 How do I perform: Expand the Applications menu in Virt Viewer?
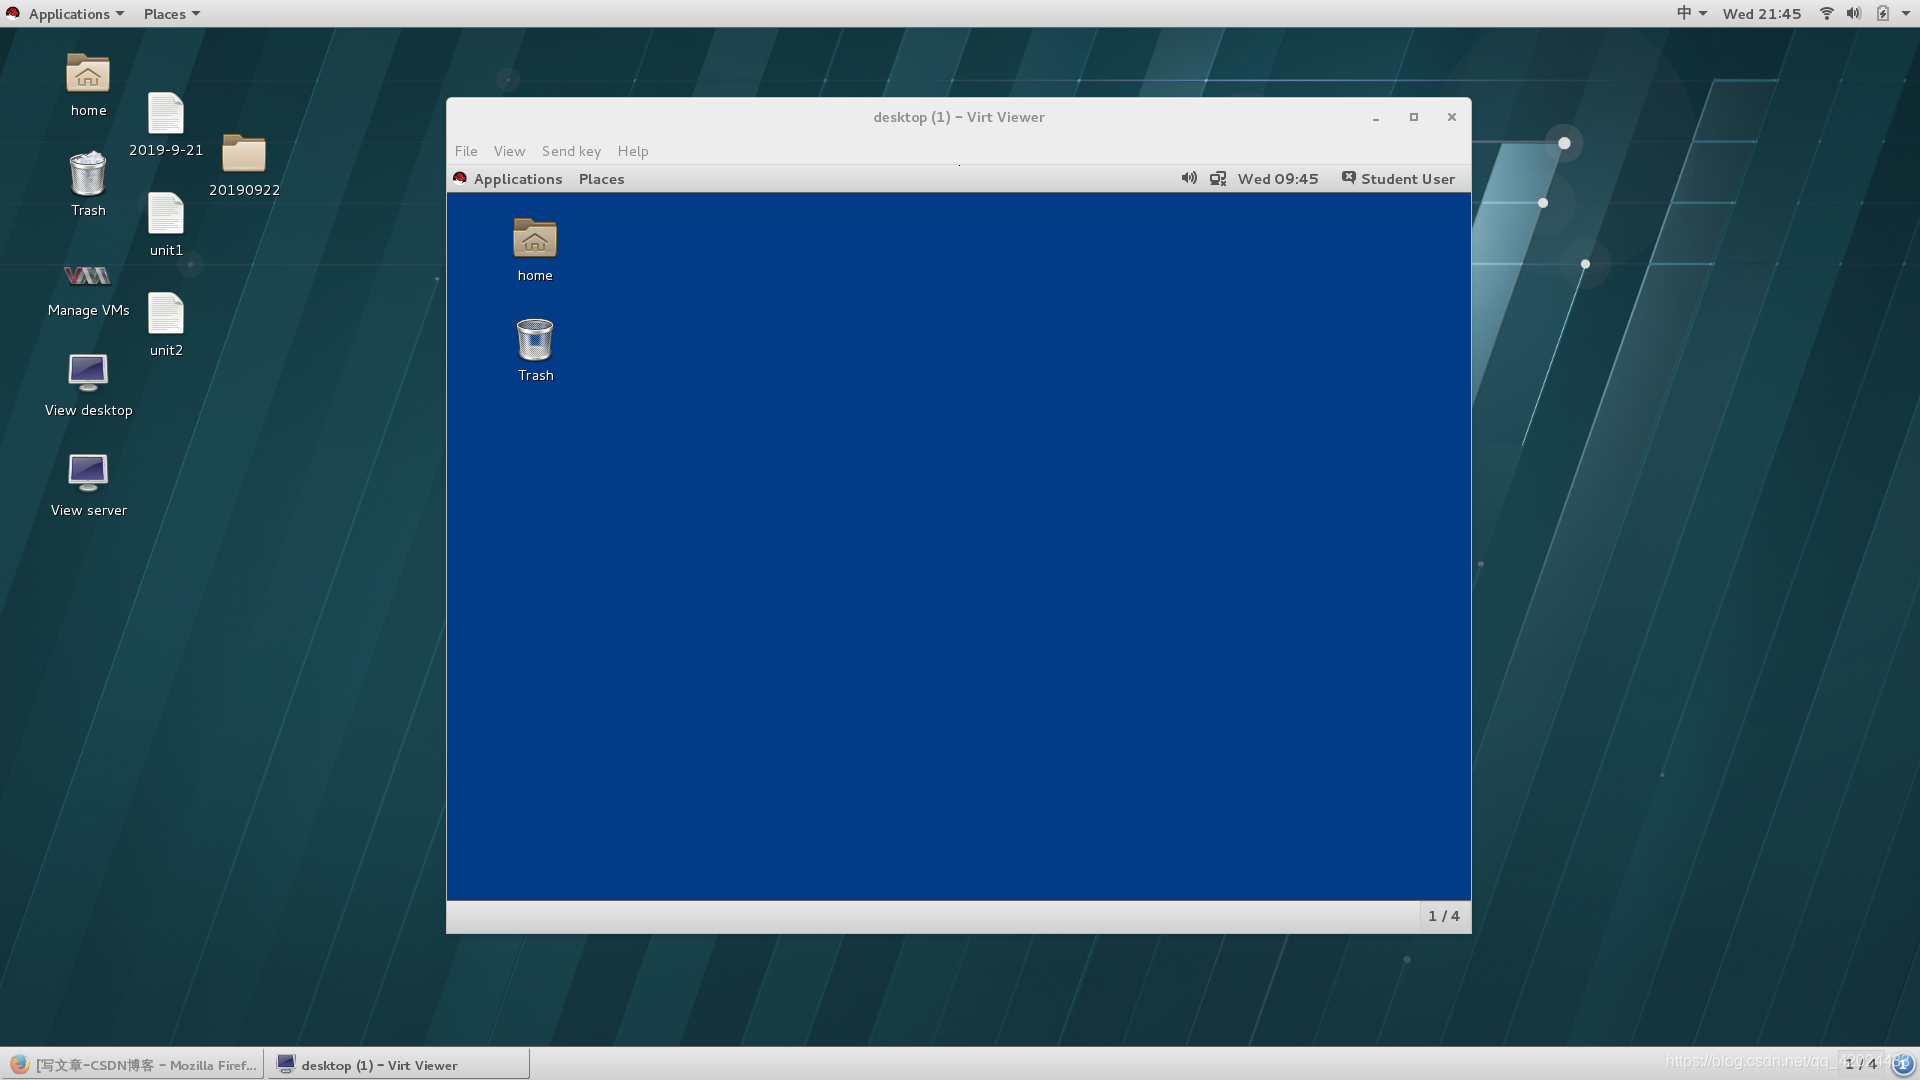(516, 178)
